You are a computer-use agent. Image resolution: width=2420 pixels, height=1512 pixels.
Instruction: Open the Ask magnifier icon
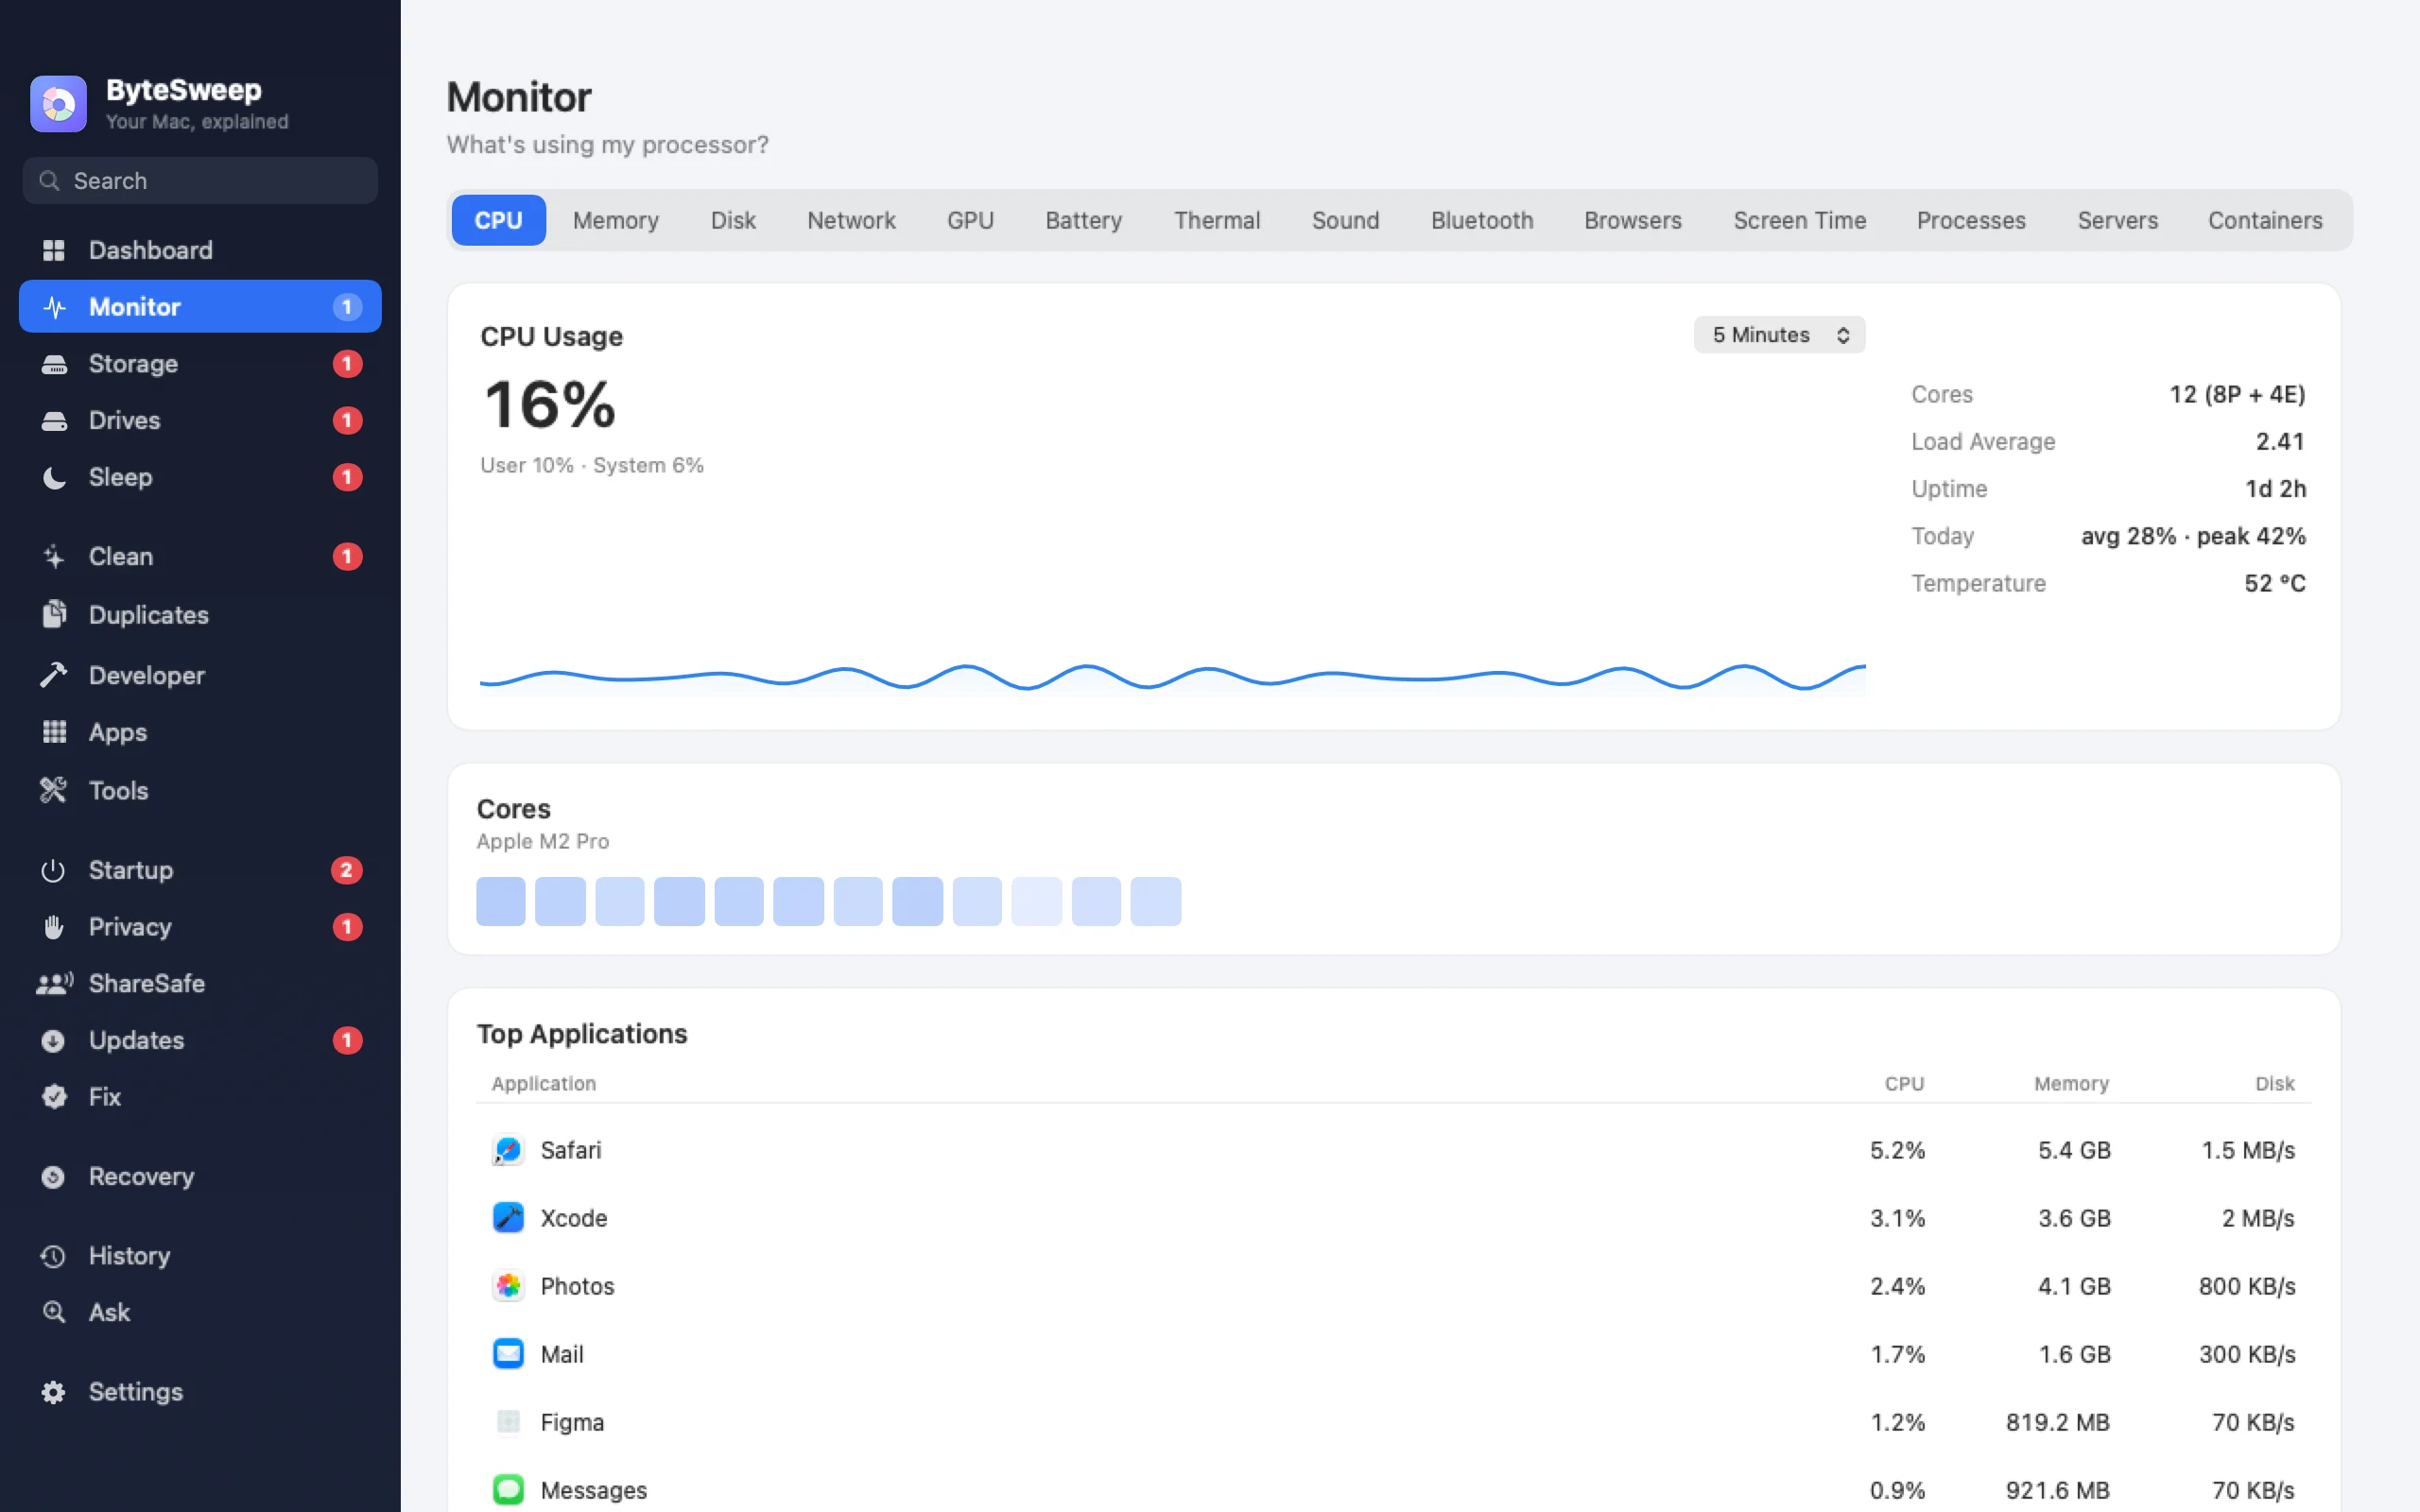[x=54, y=1312]
